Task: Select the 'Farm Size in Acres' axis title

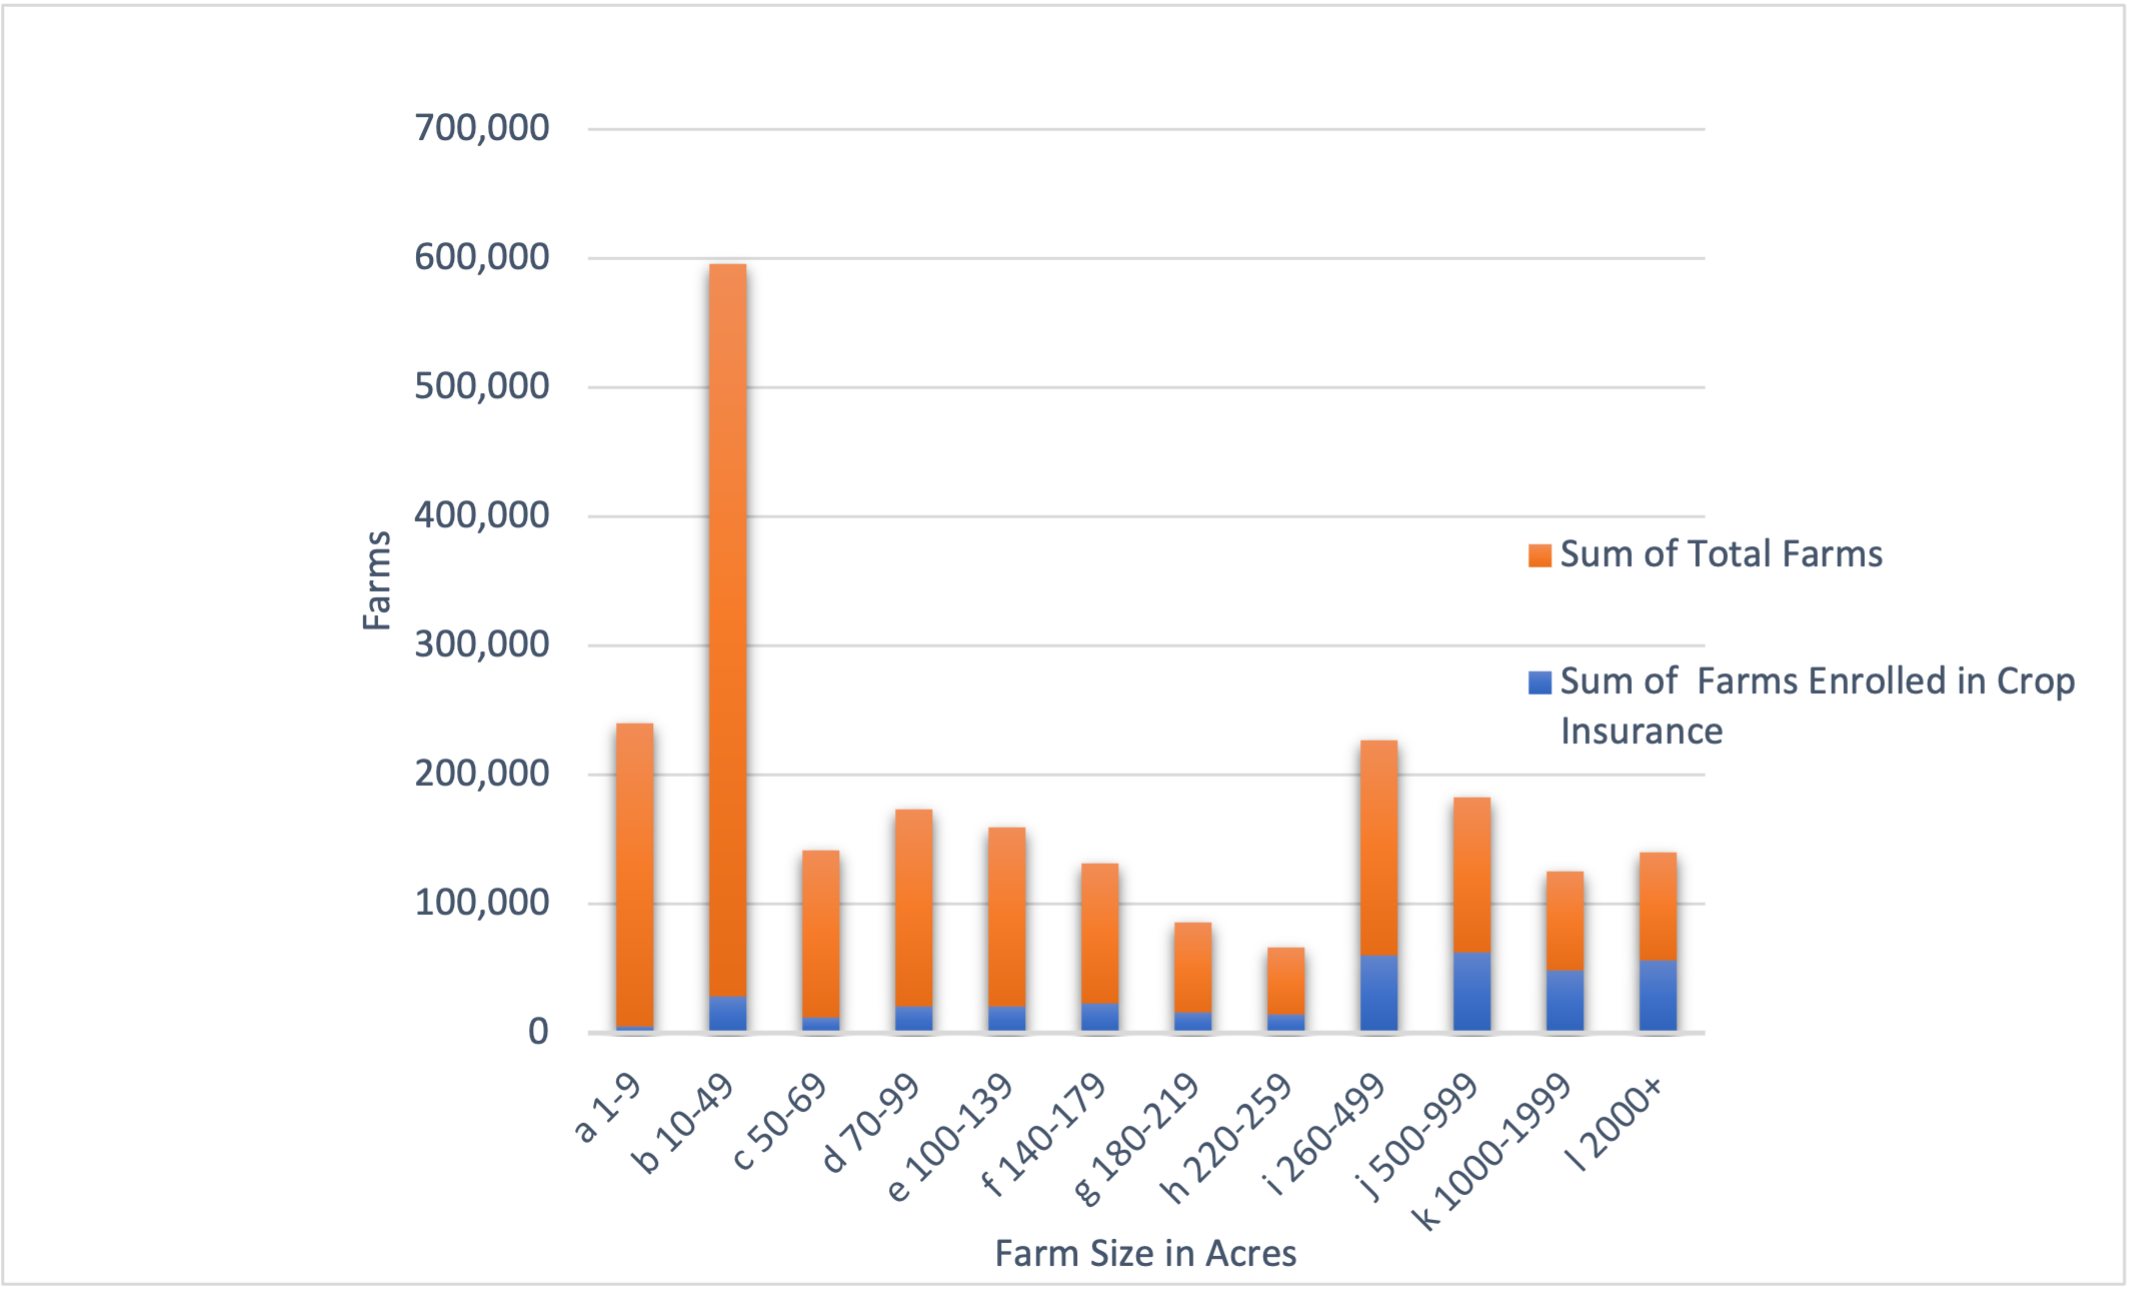Action: coord(1145,1253)
